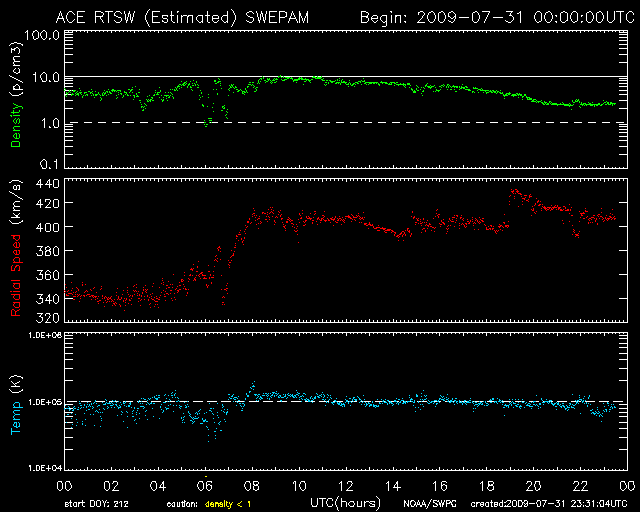
Task: Select the red 'Radial Speed (km/s)' axis label
Action: point(16,248)
